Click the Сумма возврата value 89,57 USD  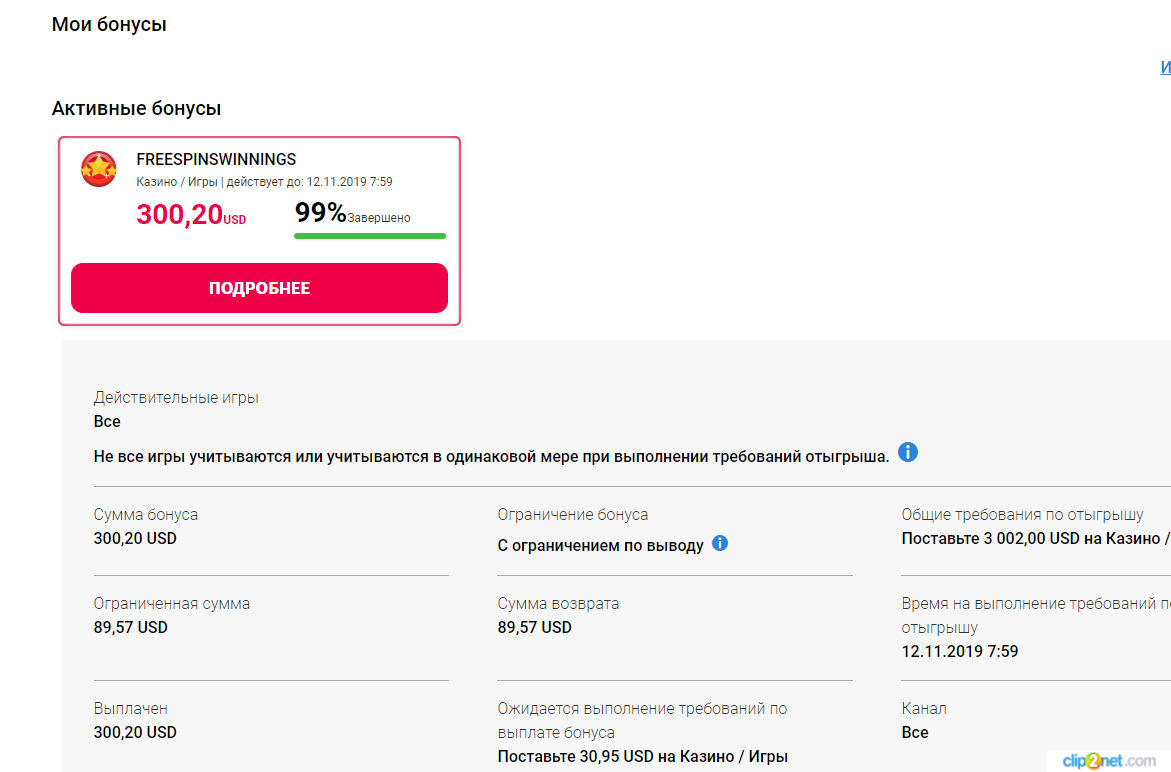535,628
